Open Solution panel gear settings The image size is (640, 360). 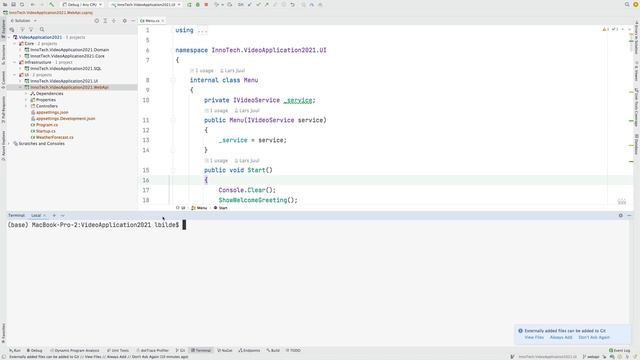click(124, 20)
